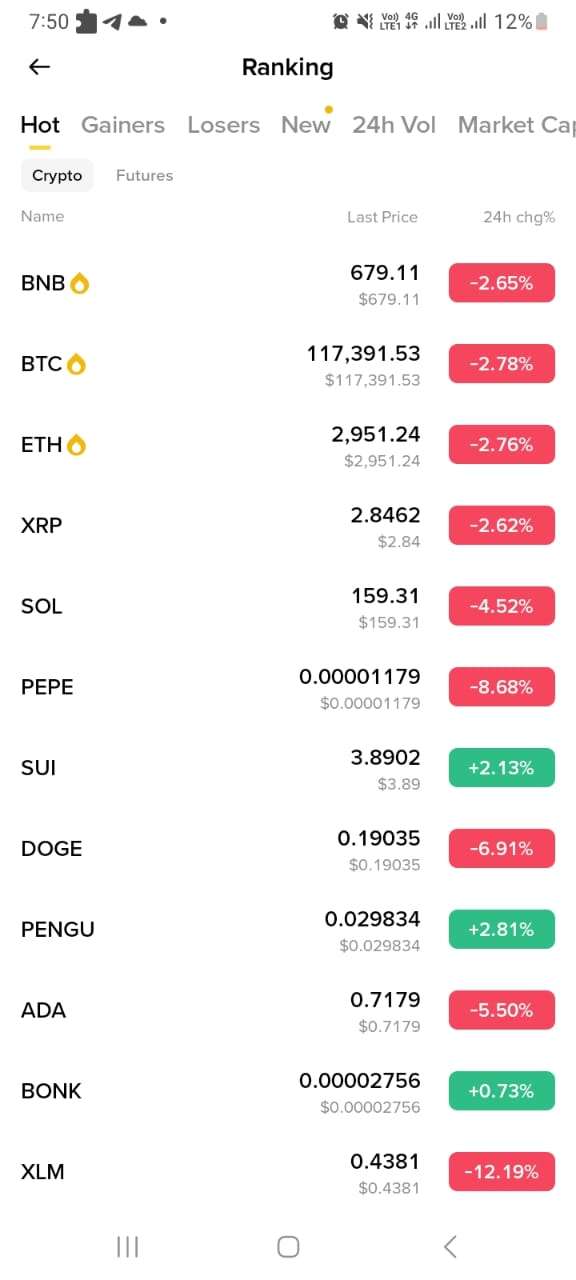Switch to the Futures filter chip
The width and height of the screenshot is (576, 1280).
point(144,175)
